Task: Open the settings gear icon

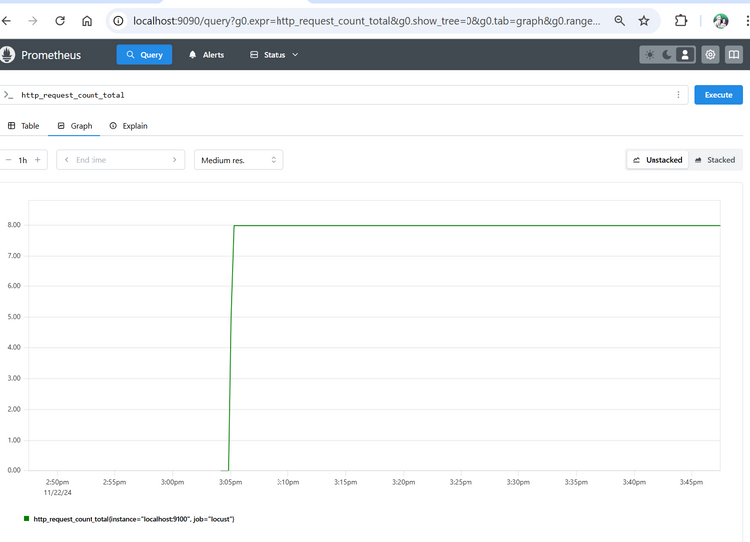Action: coord(710,55)
